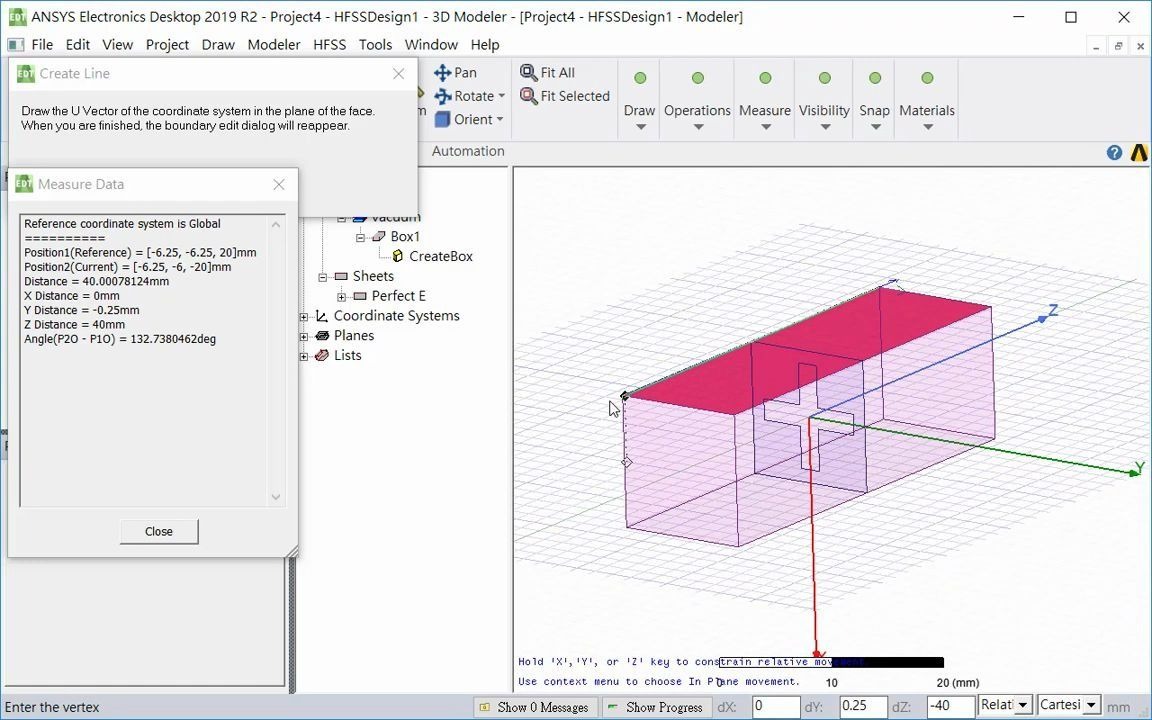
Task: Open the HFSS menu
Action: click(329, 45)
